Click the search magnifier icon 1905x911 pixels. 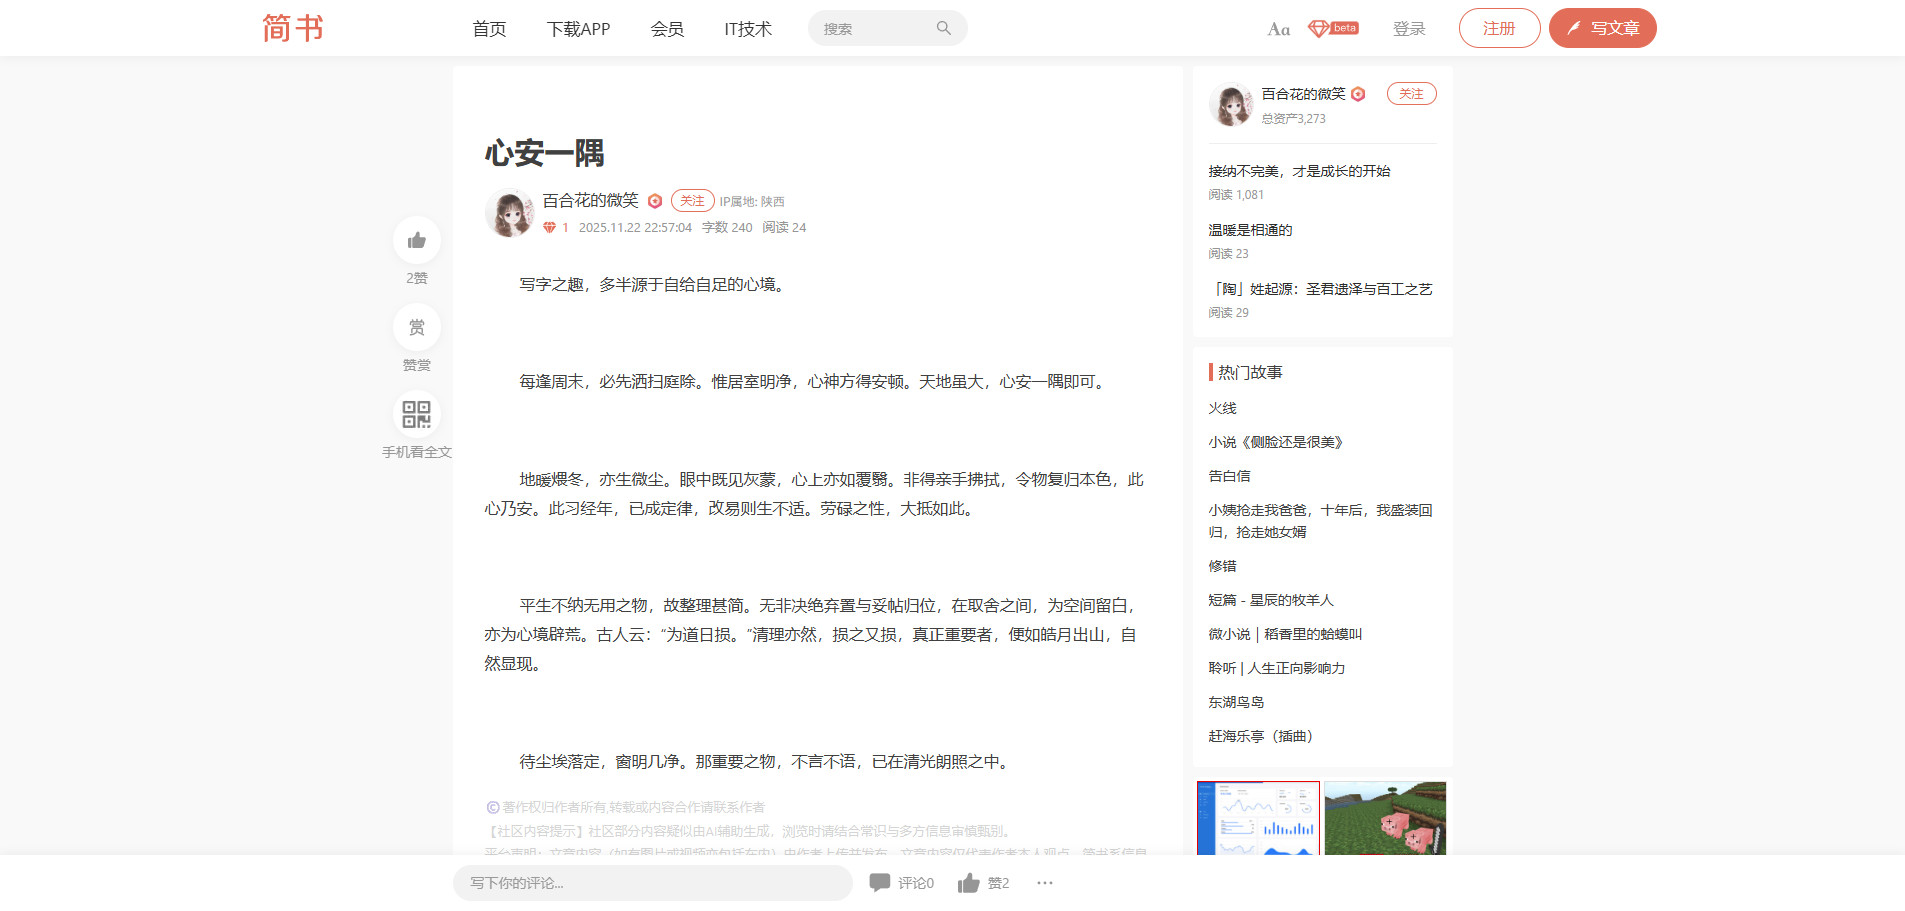point(943,28)
